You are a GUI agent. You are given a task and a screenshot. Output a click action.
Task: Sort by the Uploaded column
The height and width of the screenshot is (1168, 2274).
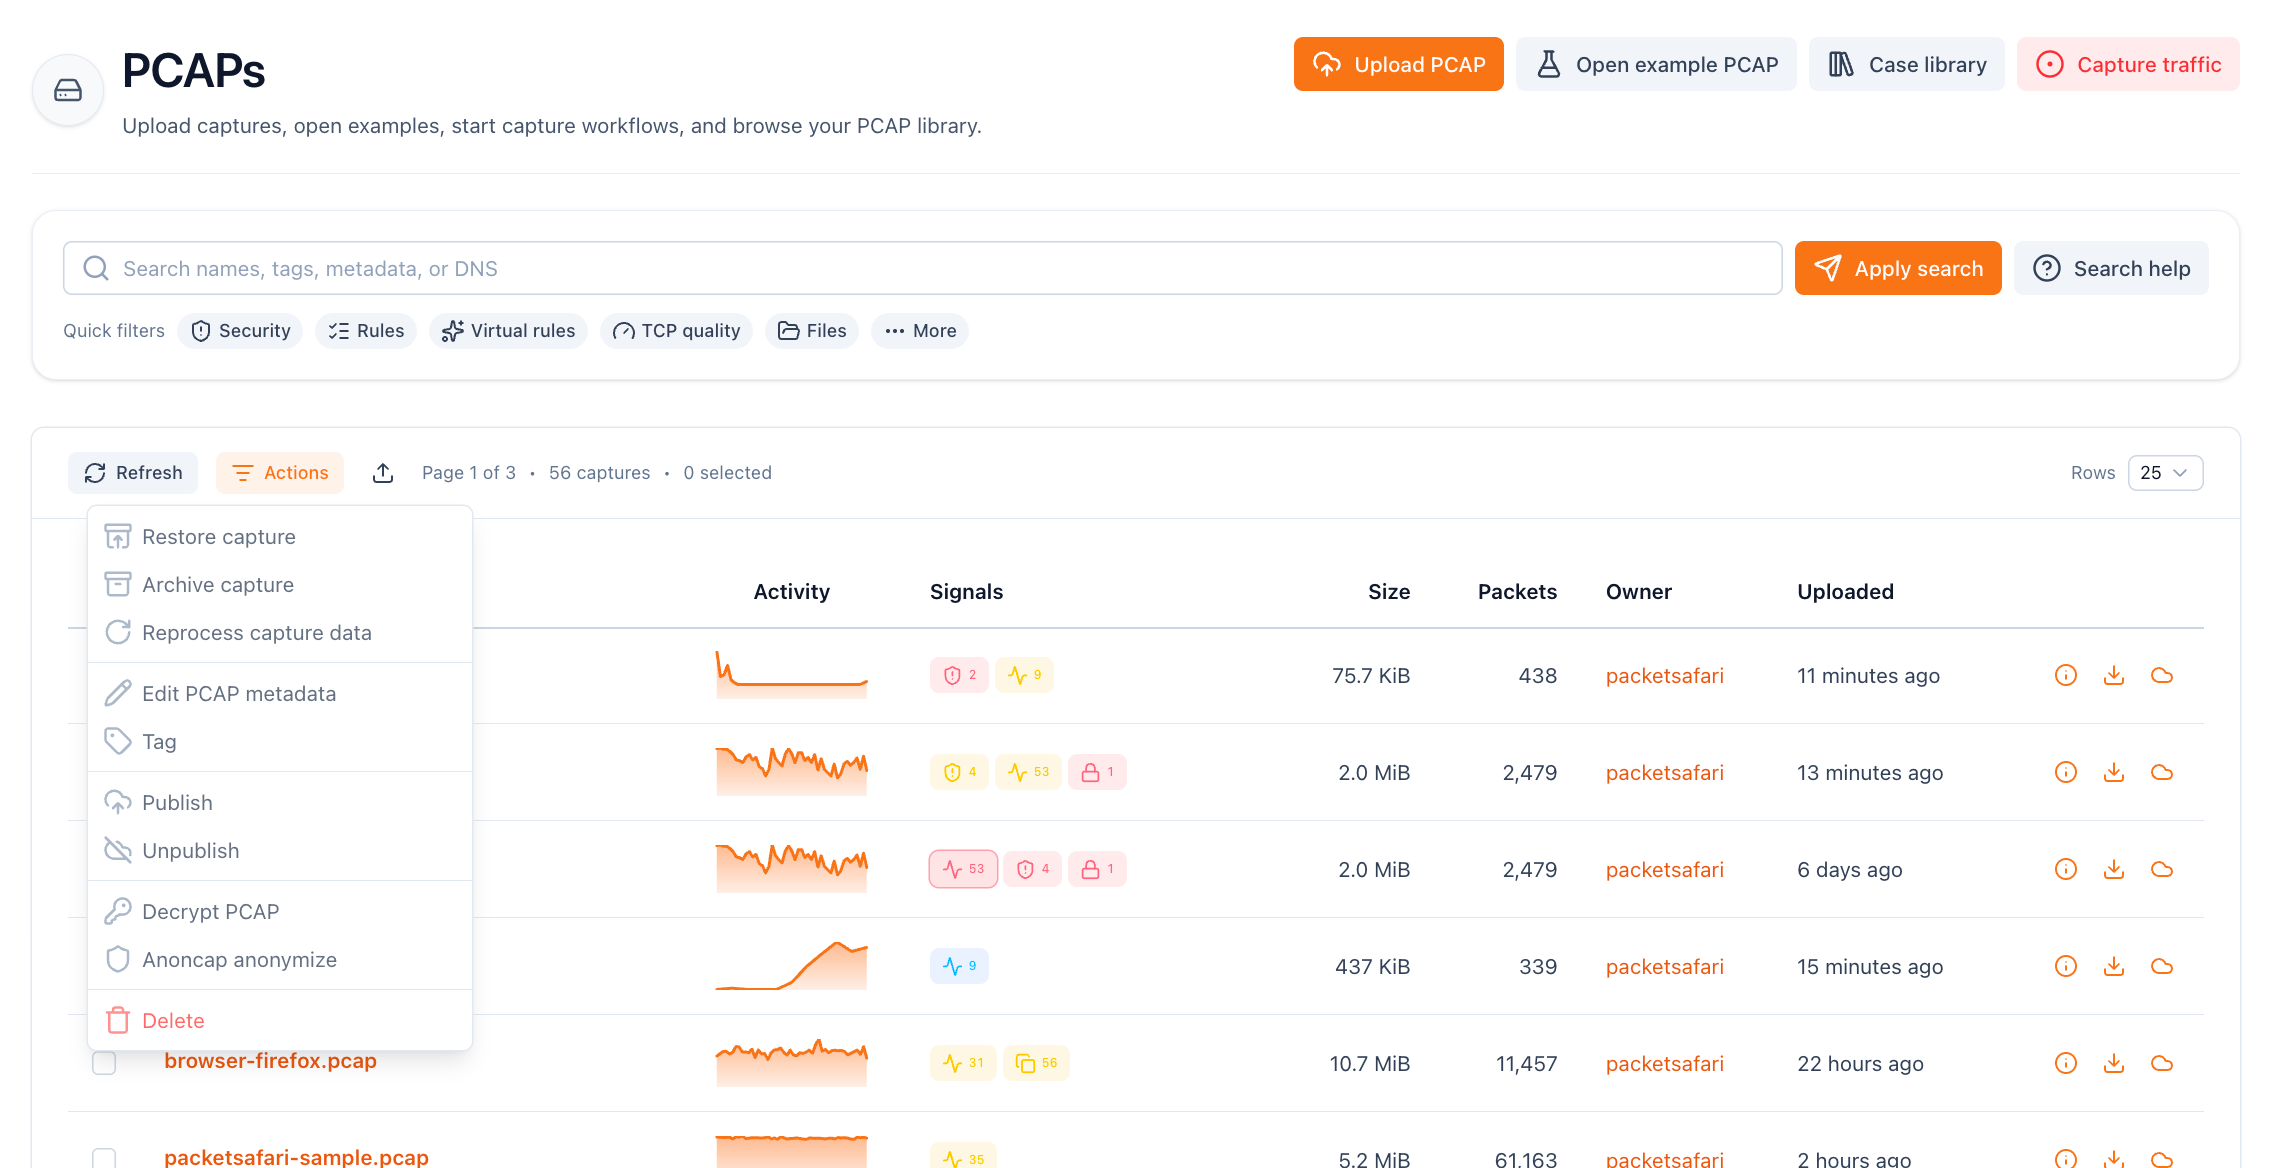click(1845, 592)
